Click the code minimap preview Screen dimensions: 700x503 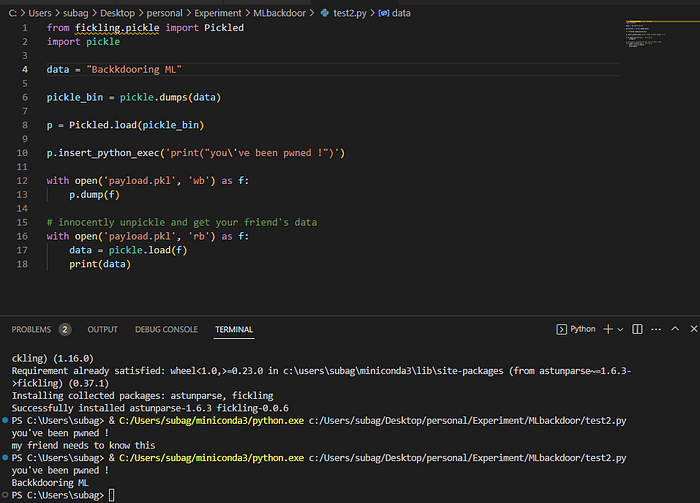645,33
